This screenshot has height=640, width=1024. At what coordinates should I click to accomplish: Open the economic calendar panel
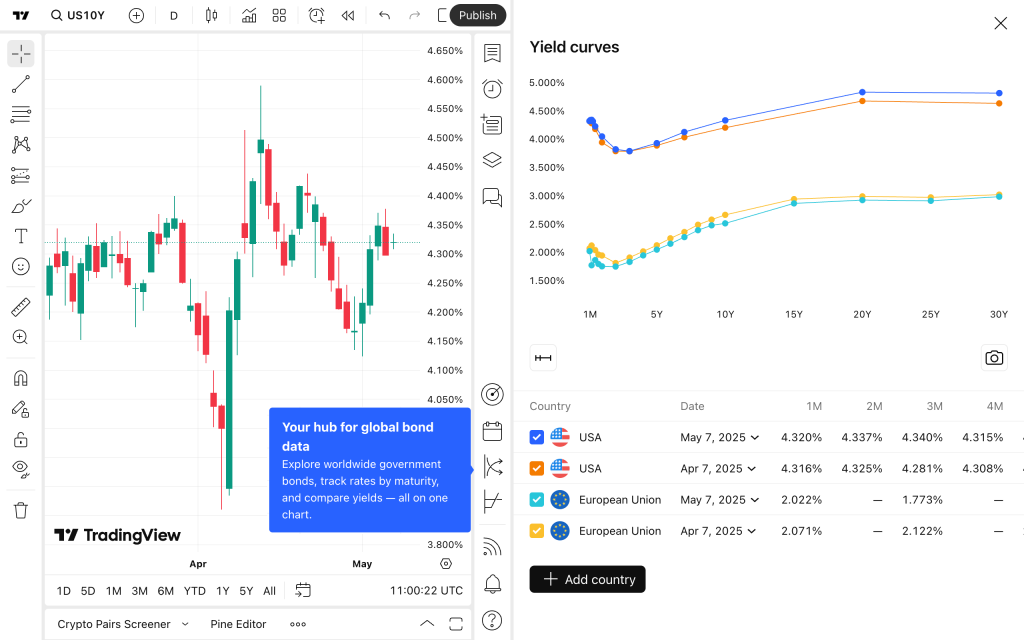click(492, 431)
